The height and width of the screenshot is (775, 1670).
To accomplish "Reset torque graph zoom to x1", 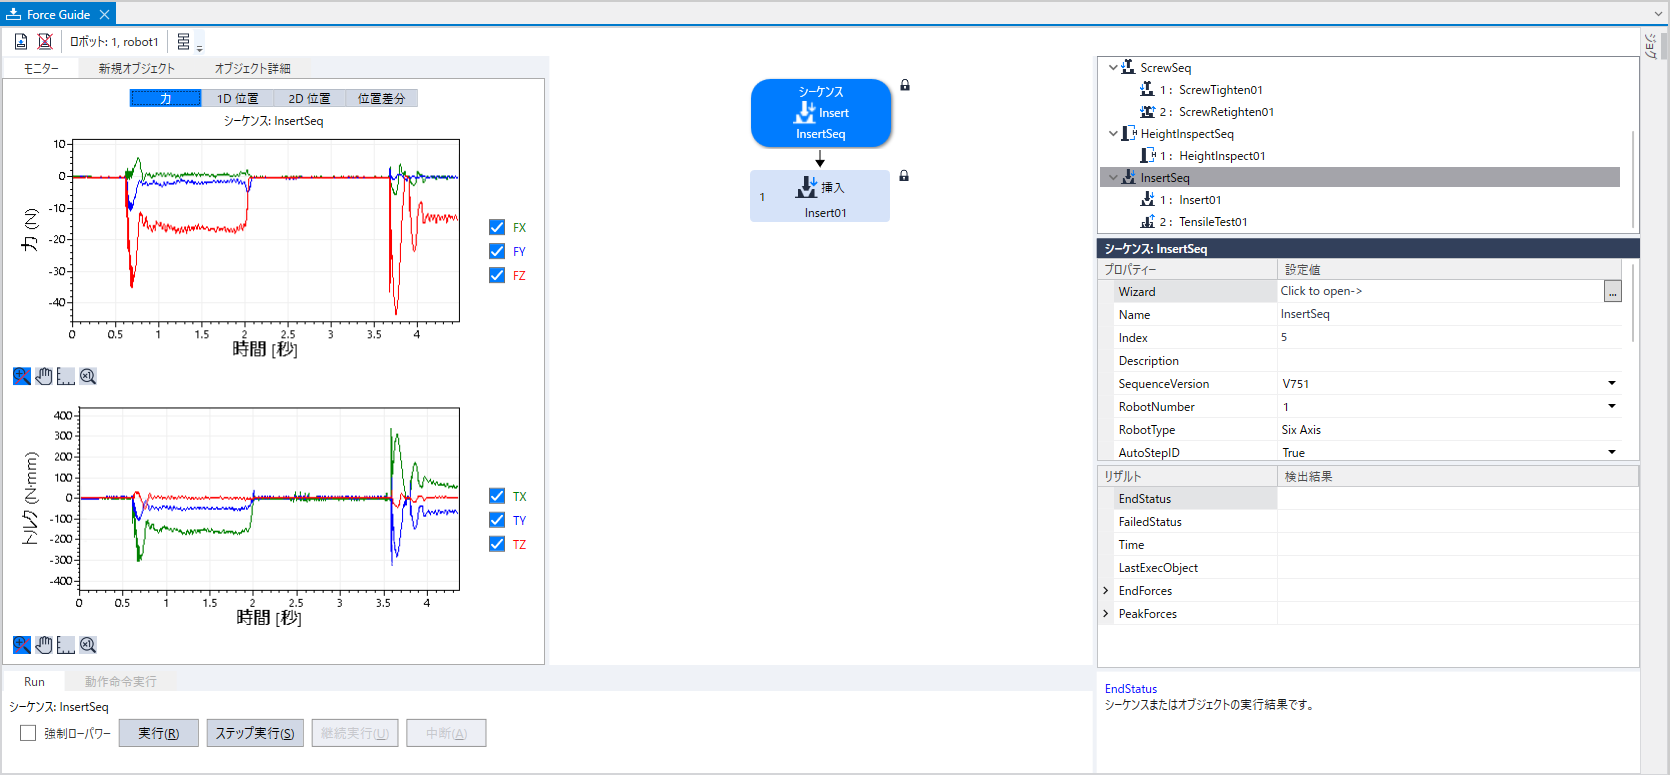I will click(x=88, y=645).
